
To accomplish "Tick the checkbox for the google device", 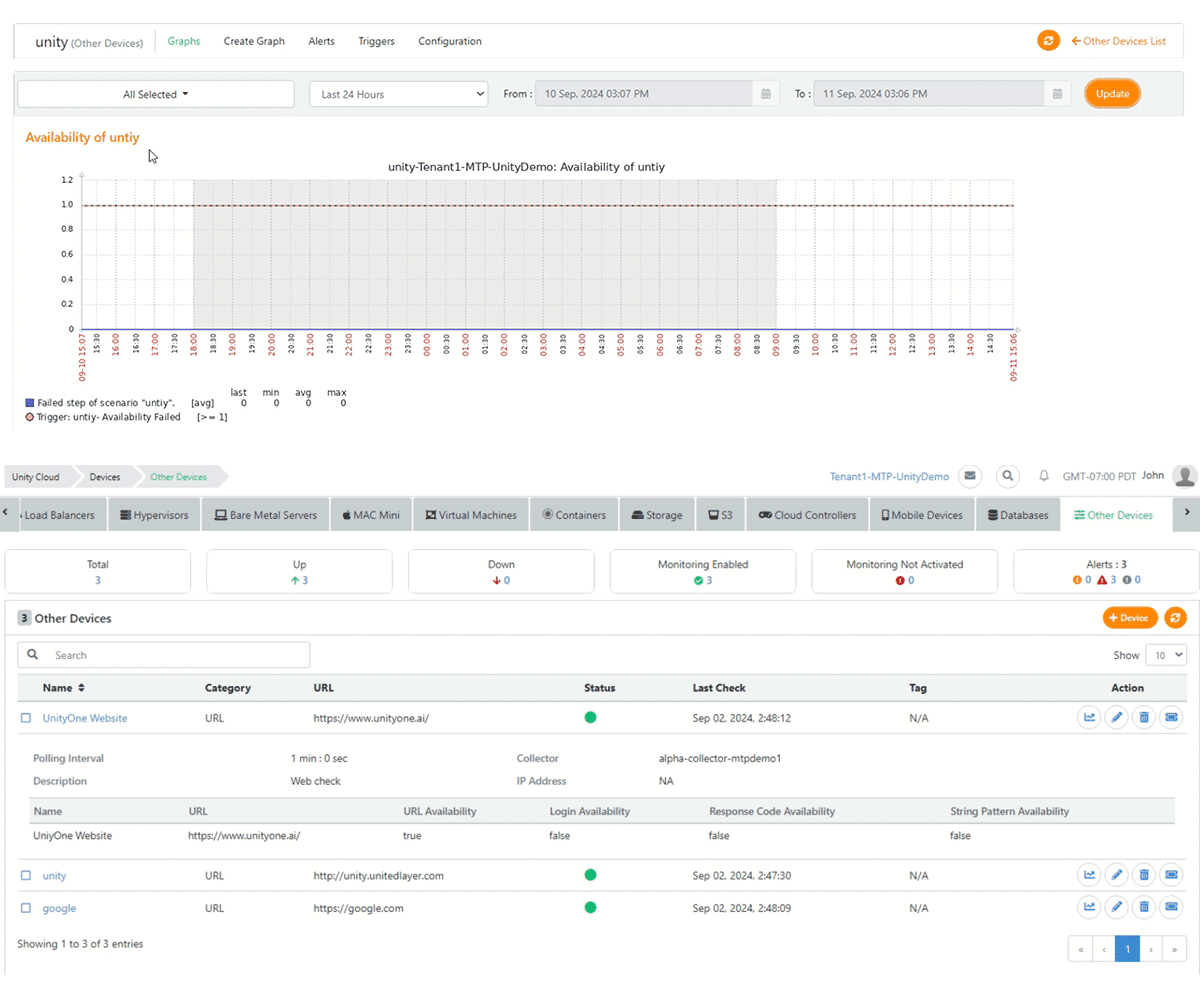I will tap(27, 907).
